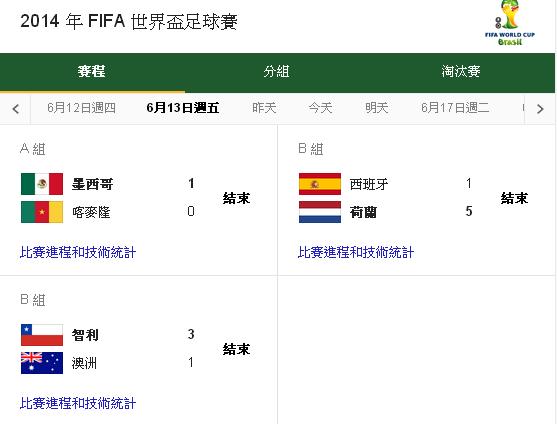Click the Cameroon flag icon
This screenshot has height=424, width=557.
(42, 212)
